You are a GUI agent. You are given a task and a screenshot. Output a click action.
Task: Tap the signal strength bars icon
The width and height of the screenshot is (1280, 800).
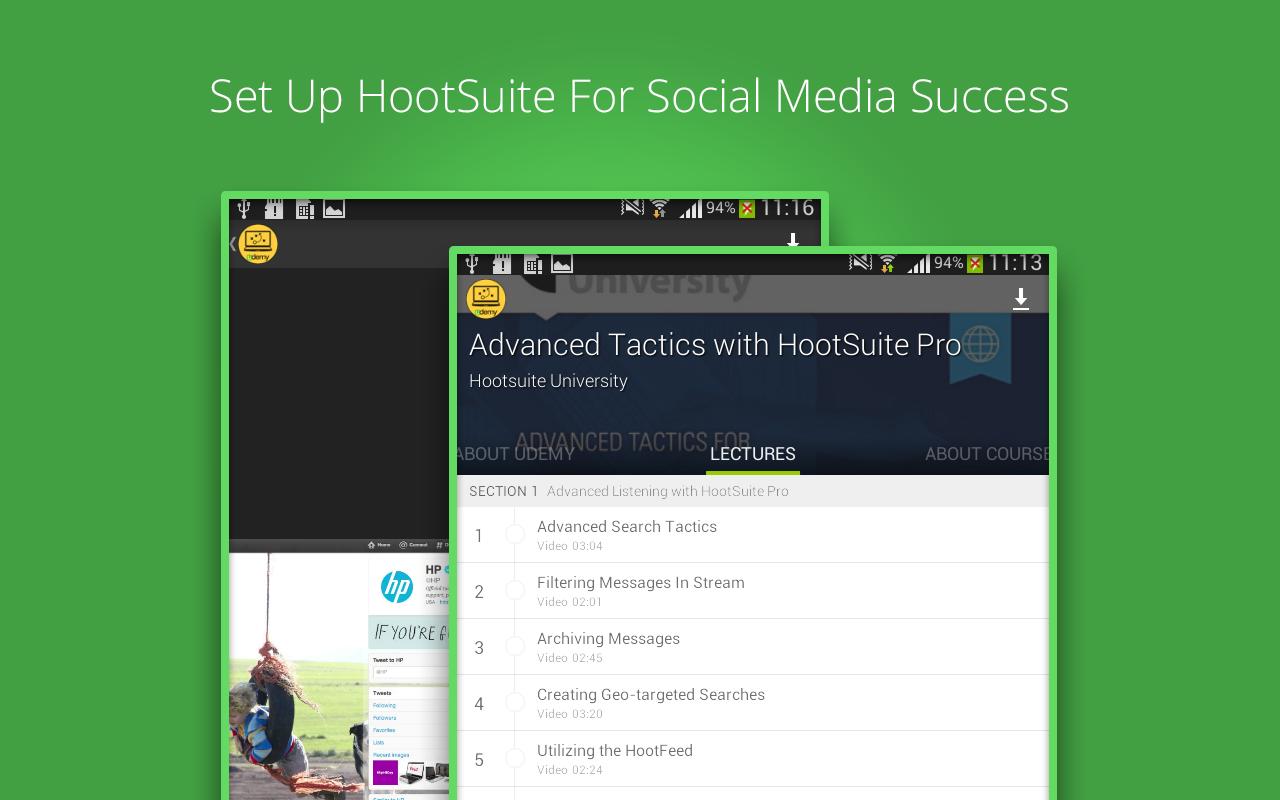920,263
